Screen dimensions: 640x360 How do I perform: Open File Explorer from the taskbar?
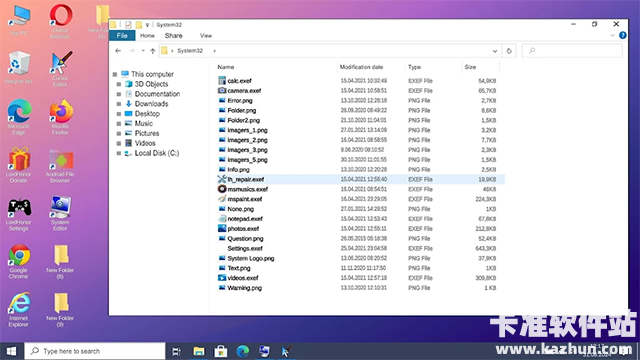click(x=199, y=351)
